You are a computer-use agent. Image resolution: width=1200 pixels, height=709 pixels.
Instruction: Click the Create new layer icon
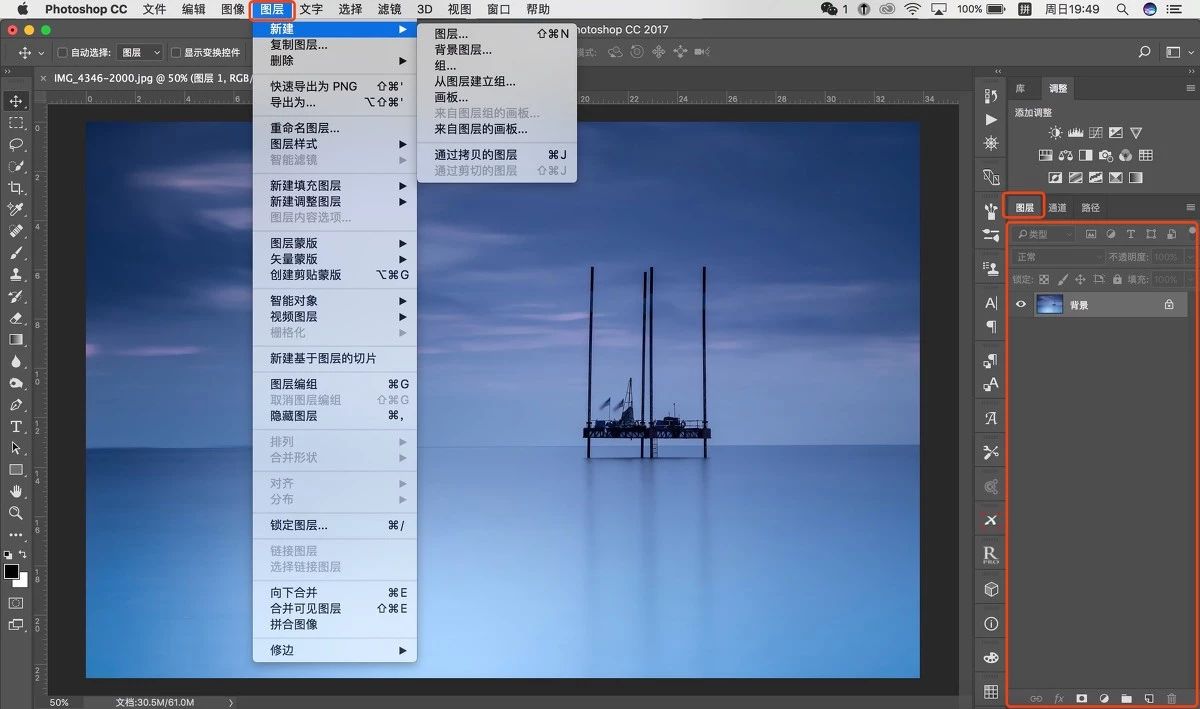point(1148,698)
